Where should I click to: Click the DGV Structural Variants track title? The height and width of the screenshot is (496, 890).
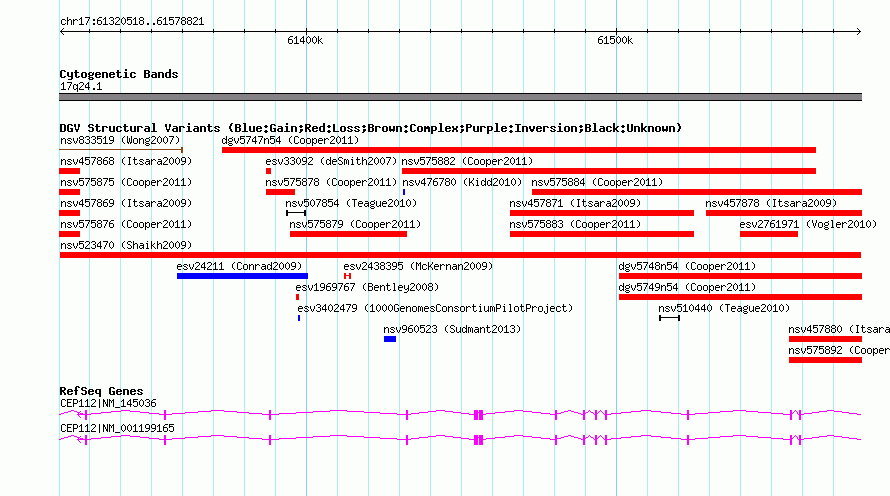click(371, 128)
